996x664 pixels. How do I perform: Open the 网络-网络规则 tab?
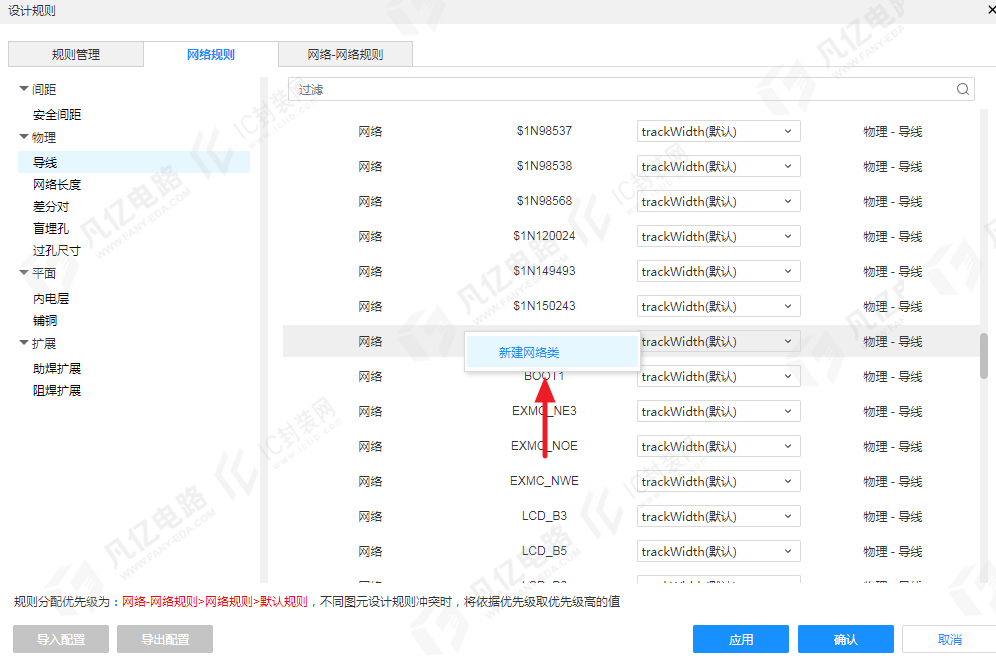pos(346,55)
